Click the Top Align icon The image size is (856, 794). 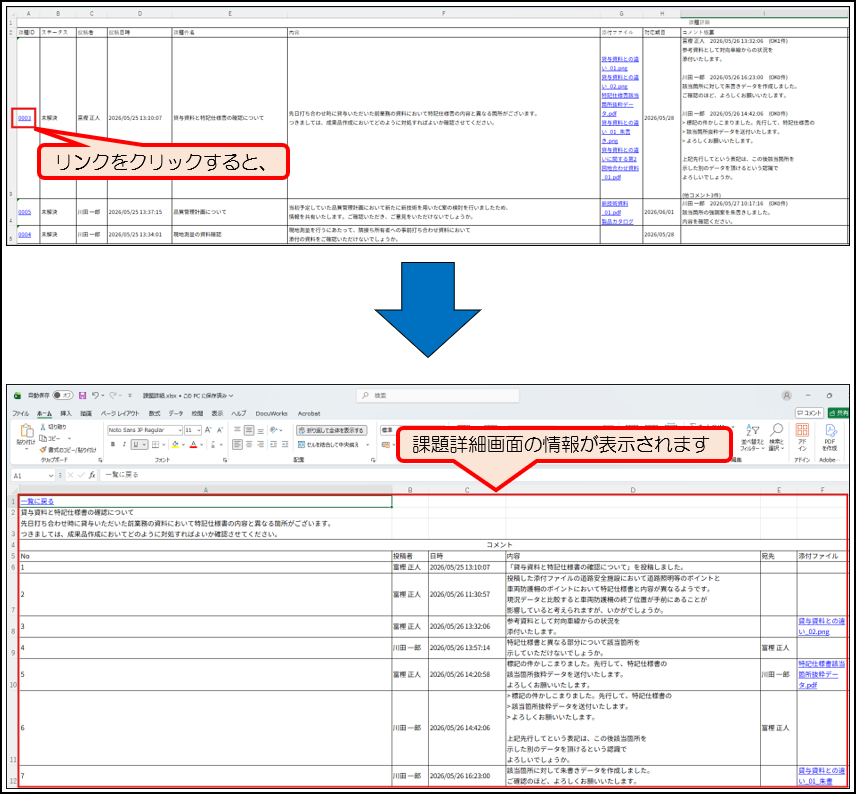(x=237, y=430)
